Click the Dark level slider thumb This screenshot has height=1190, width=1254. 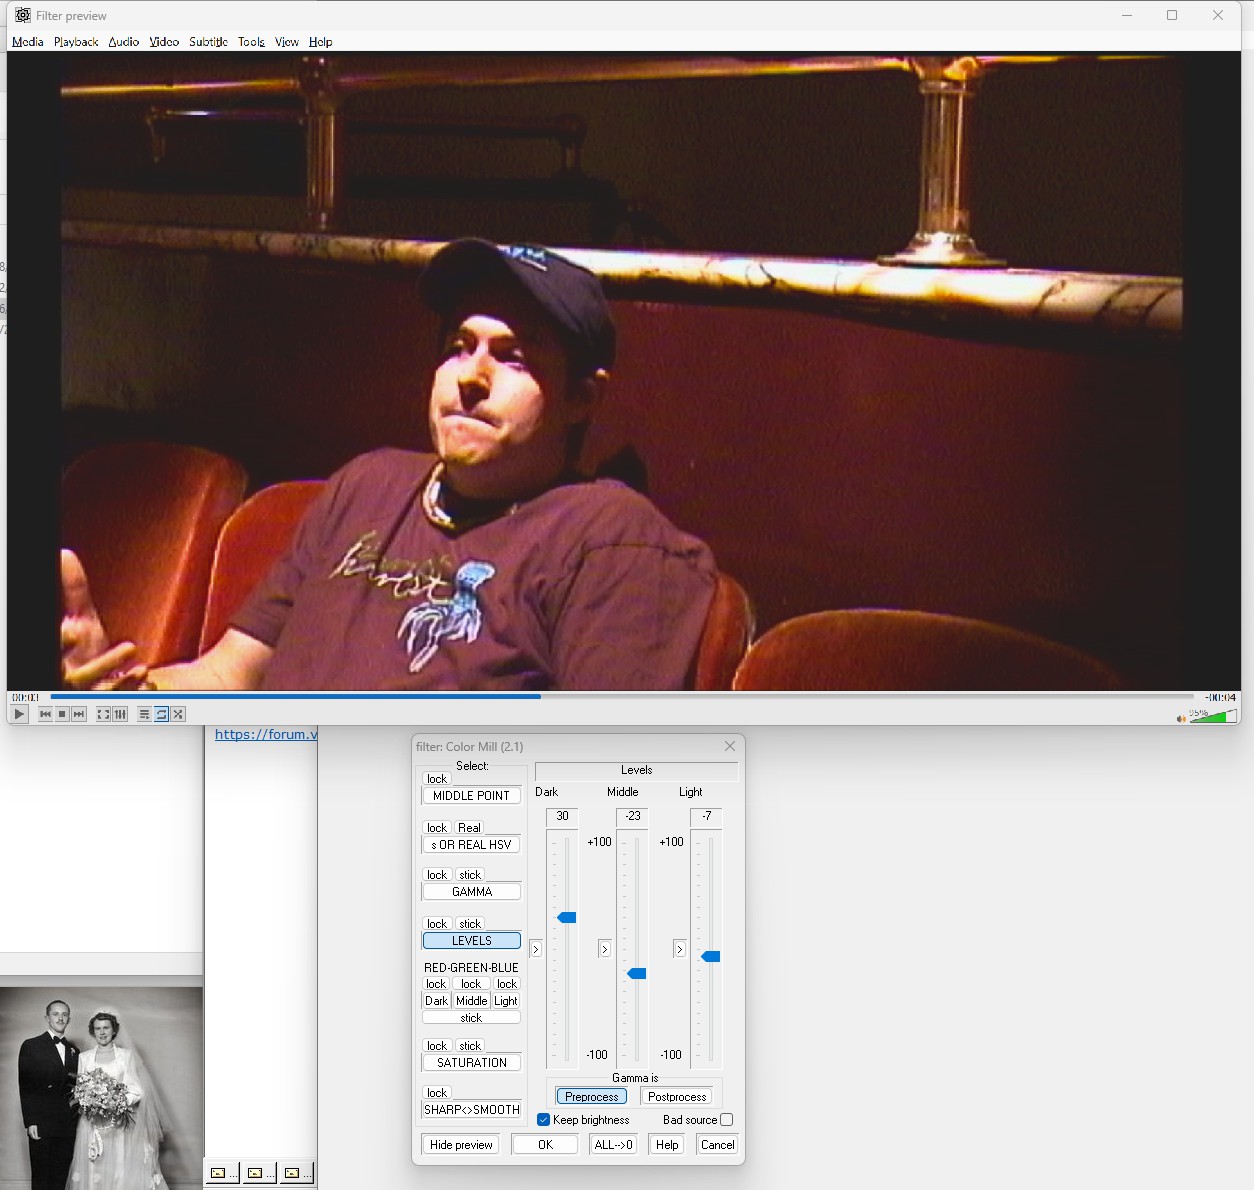tap(567, 918)
